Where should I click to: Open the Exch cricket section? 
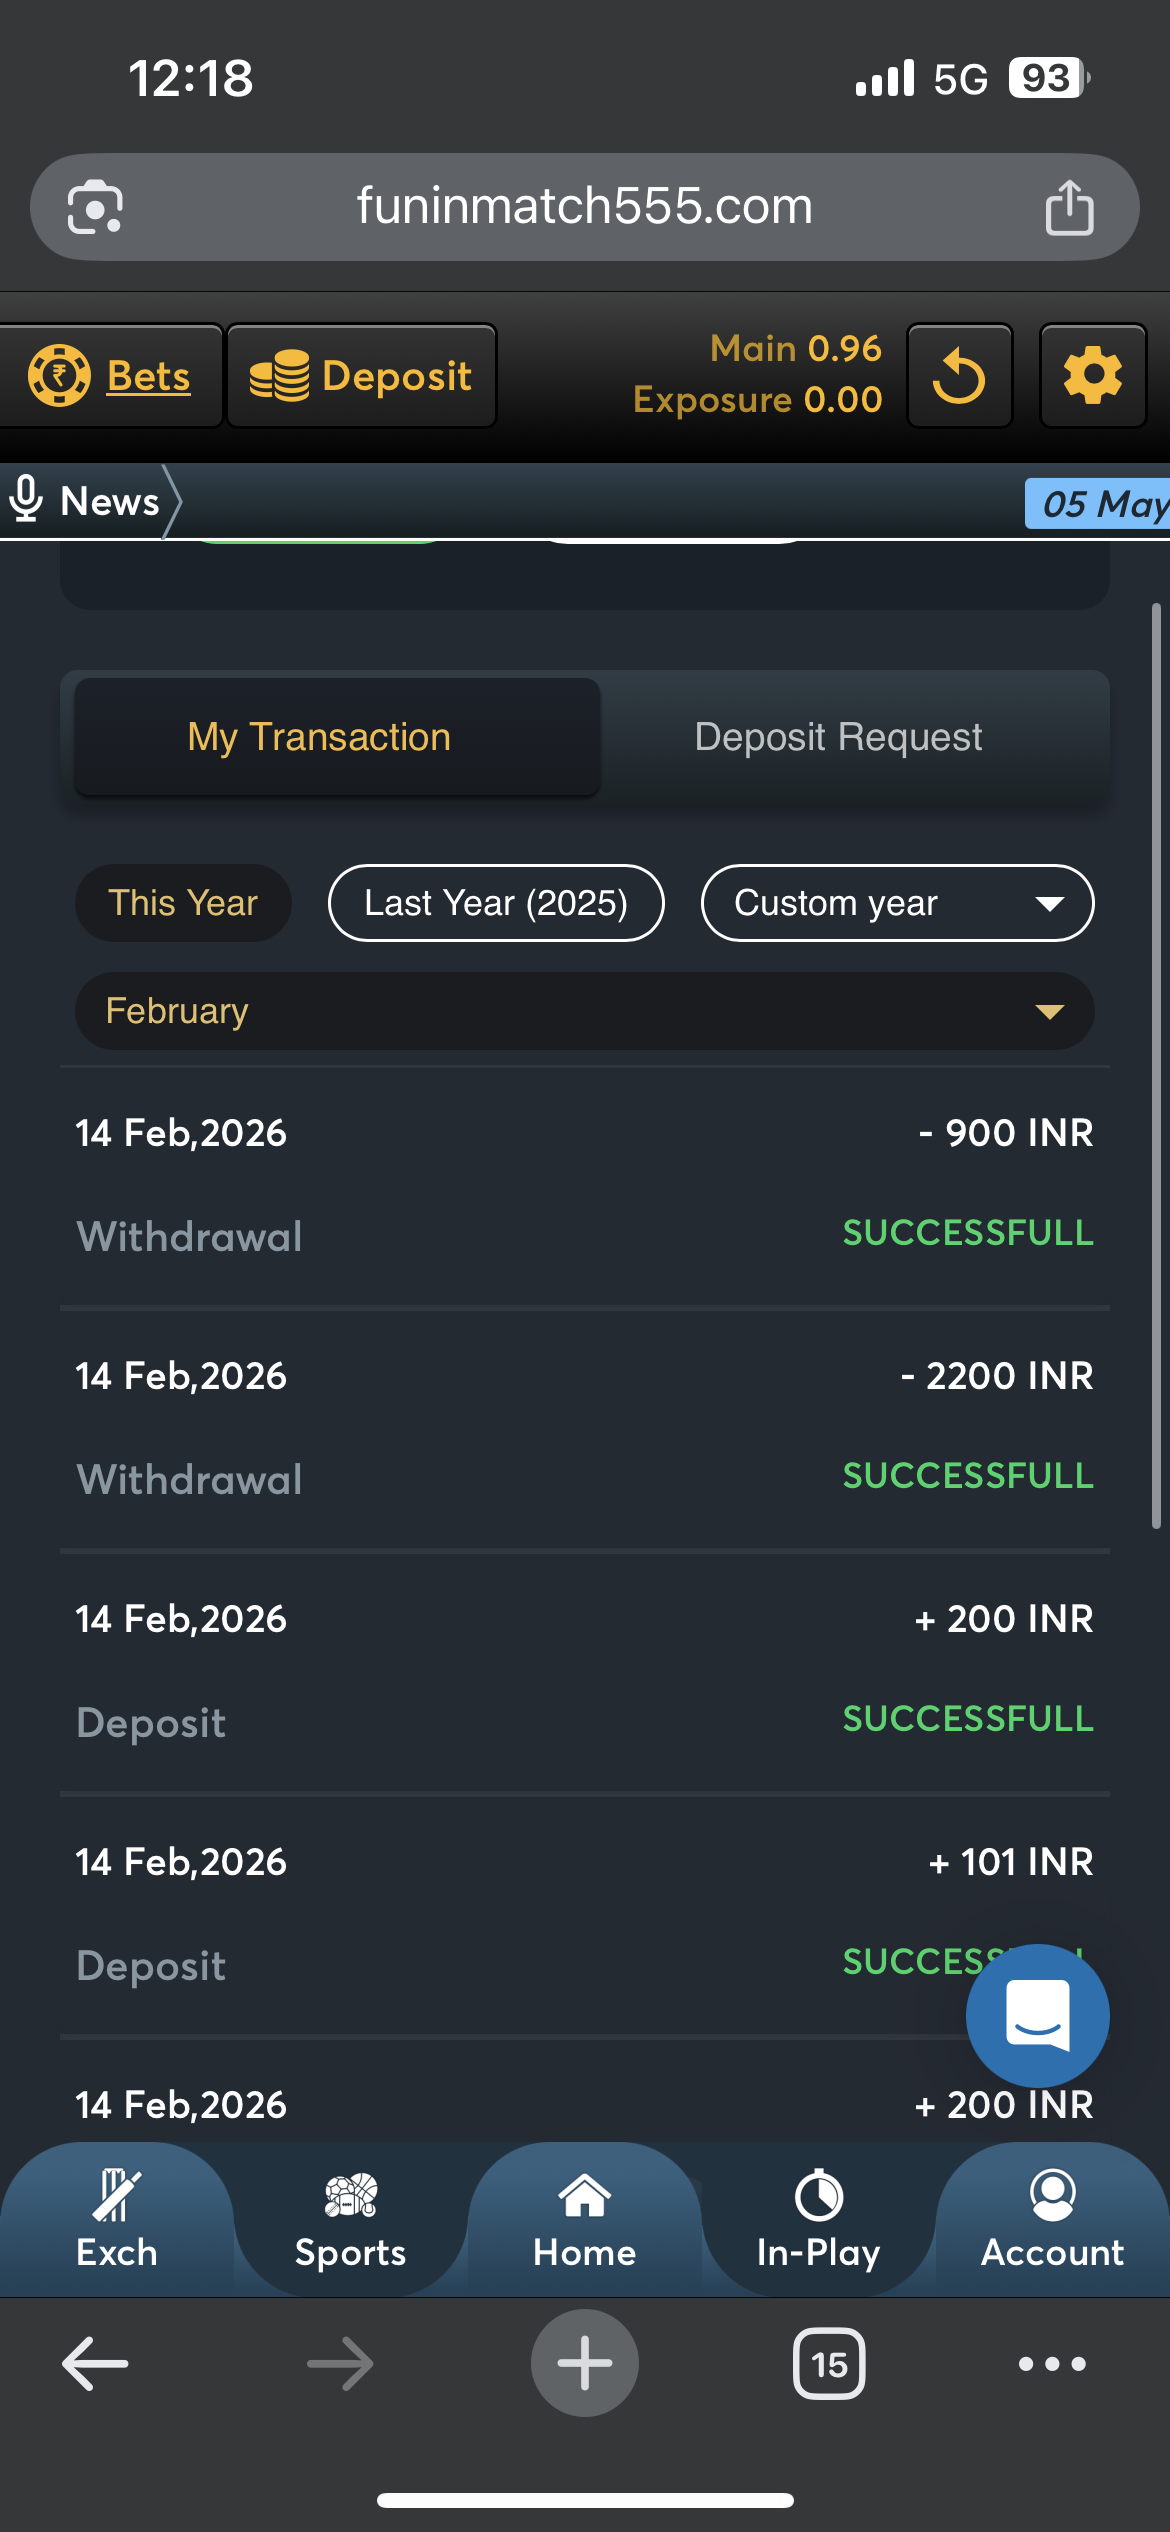116,2218
